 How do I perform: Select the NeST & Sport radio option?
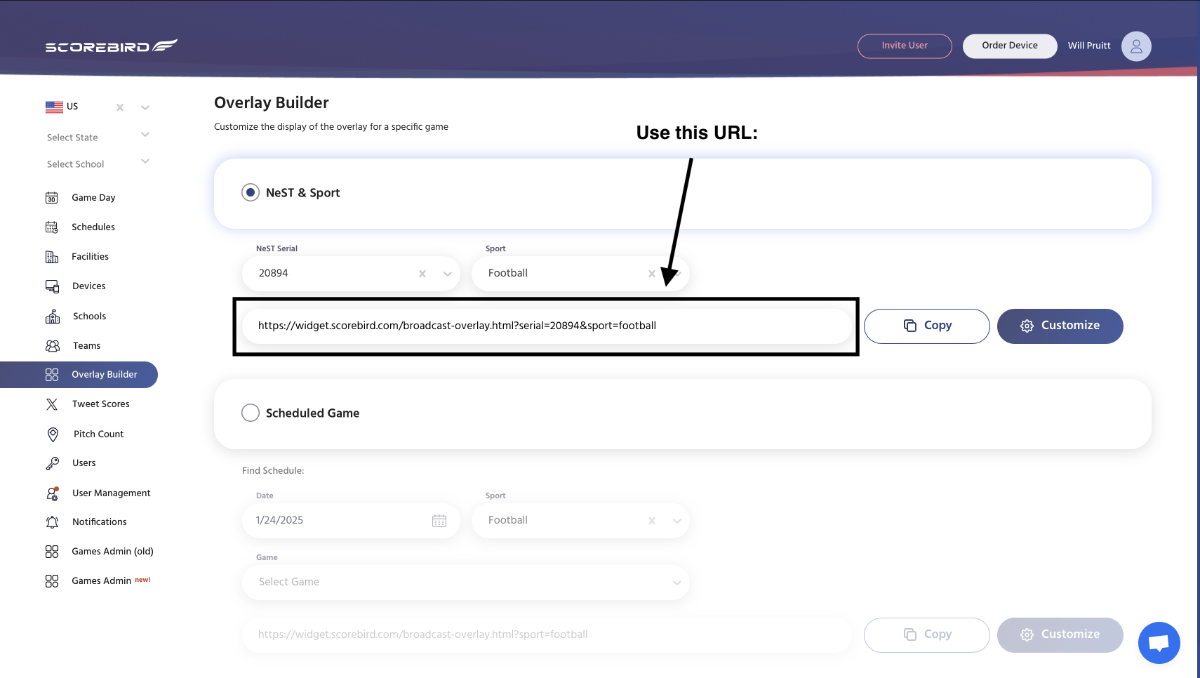tap(250, 192)
